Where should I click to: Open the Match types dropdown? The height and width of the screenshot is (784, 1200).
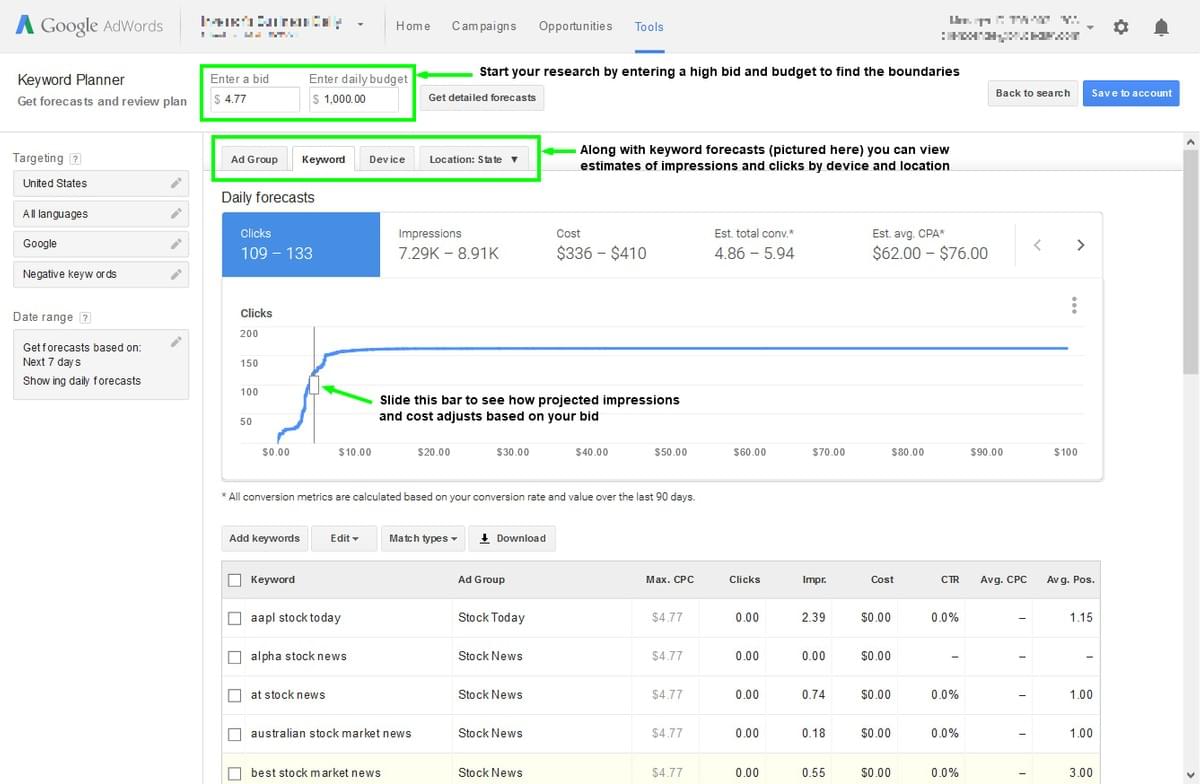coord(422,538)
